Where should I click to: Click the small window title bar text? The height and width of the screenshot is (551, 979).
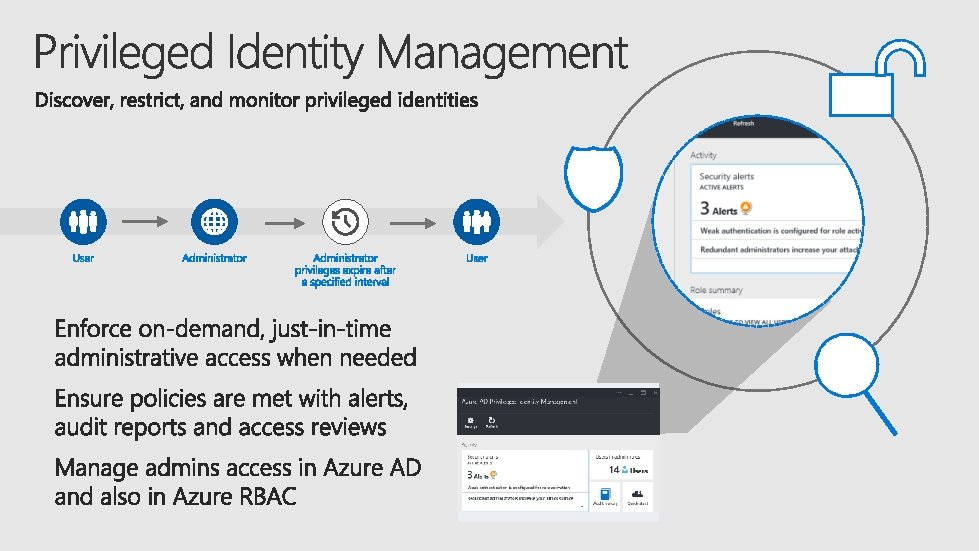(x=519, y=401)
